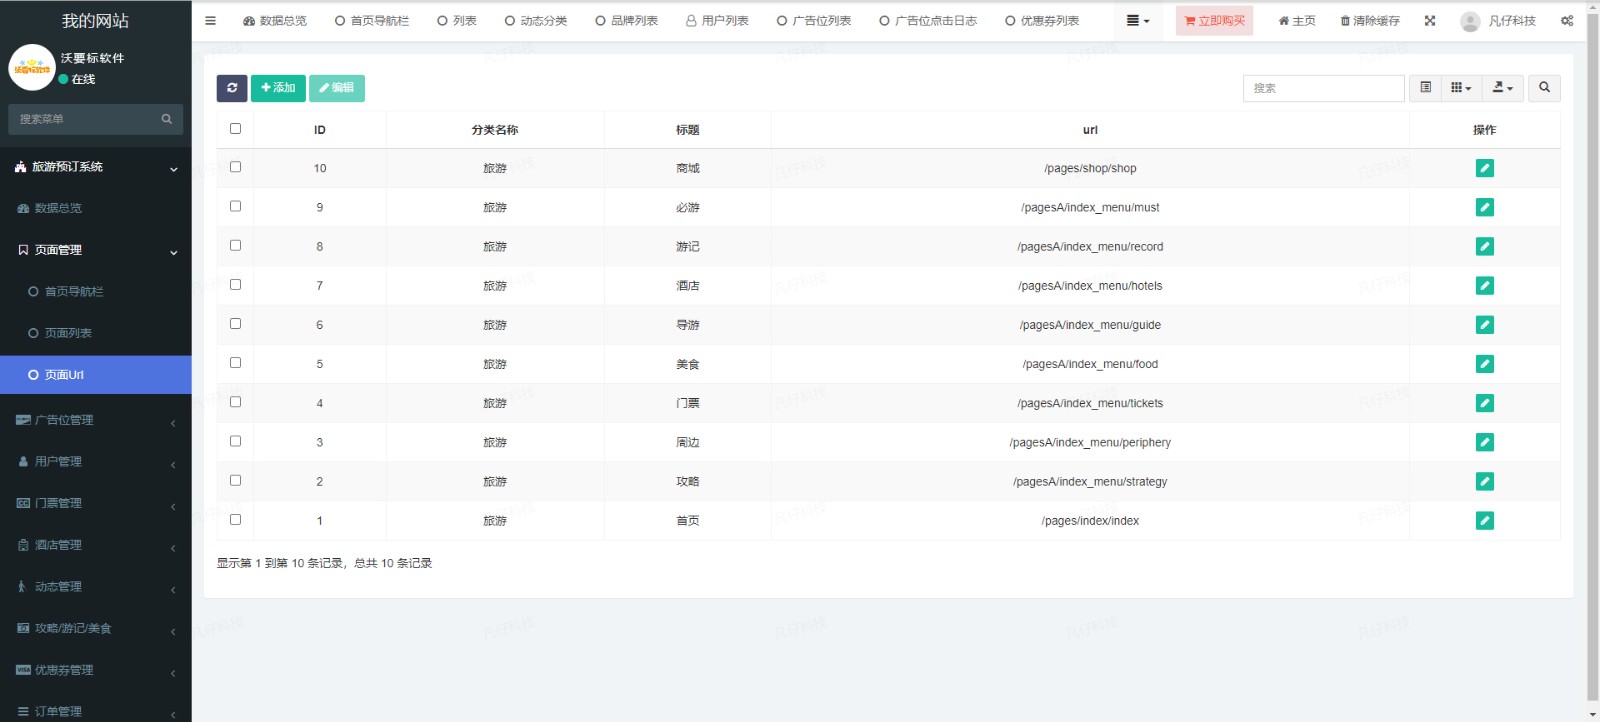The image size is (1600, 722).
Task: Open the tab list dropdown in top bar
Action: click(x=1138, y=20)
